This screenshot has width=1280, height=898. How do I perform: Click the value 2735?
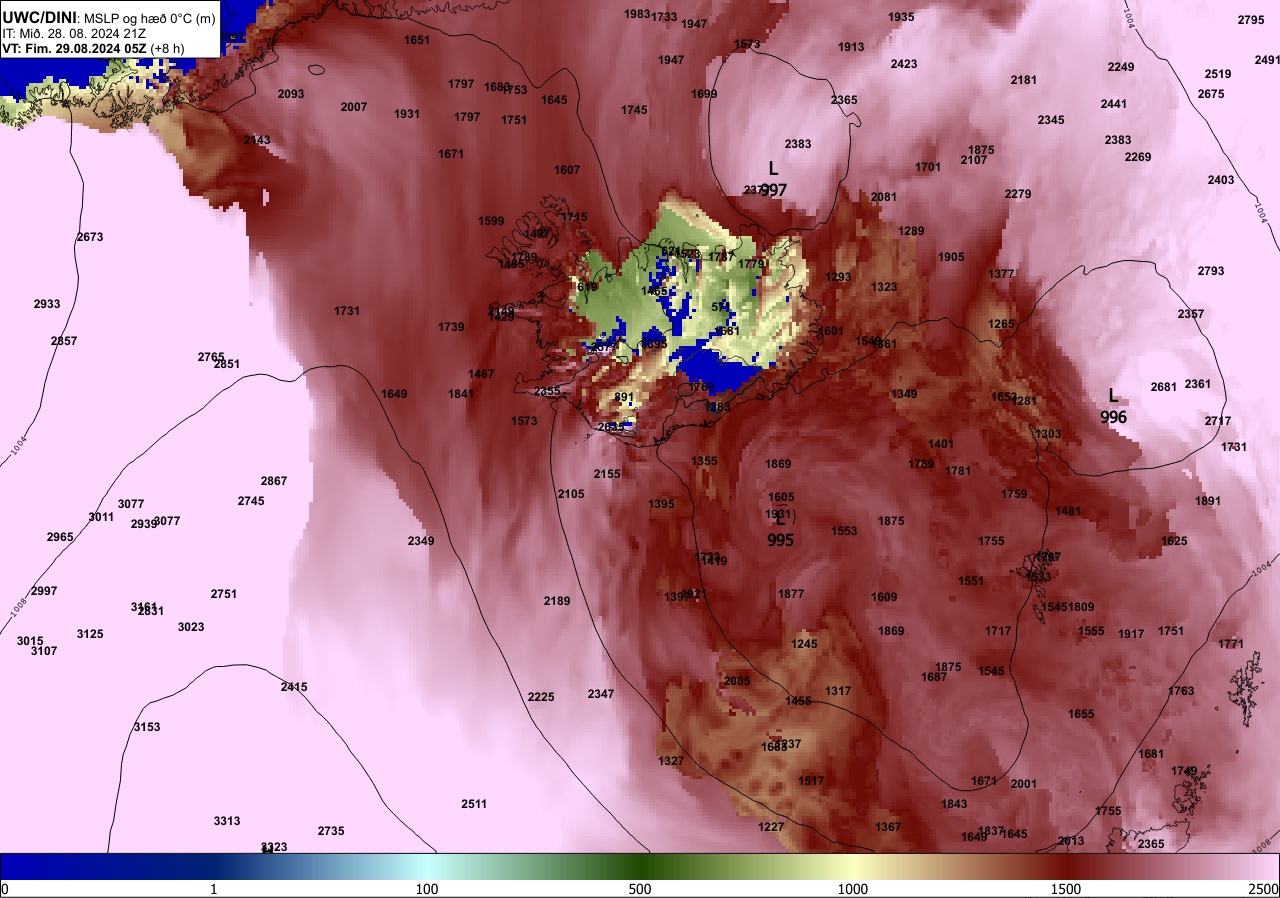pyautogui.click(x=331, y=831)
